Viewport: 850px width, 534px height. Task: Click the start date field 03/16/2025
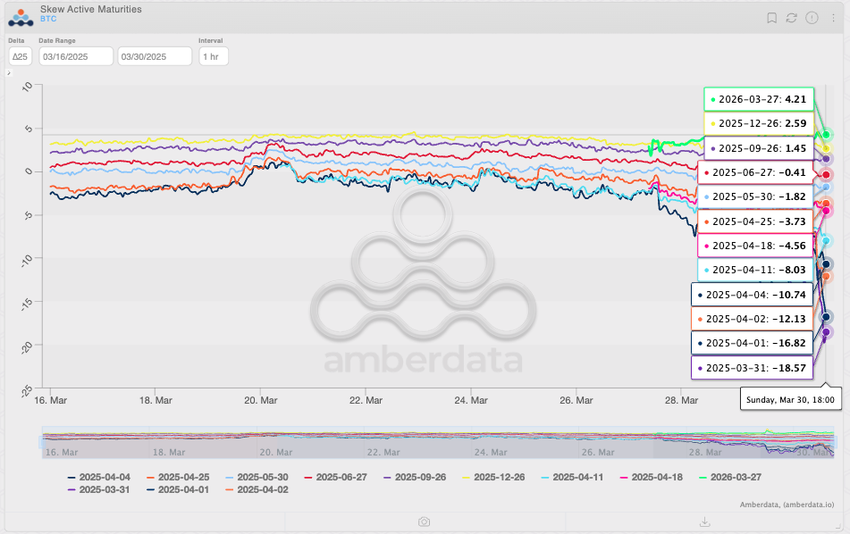75,56
